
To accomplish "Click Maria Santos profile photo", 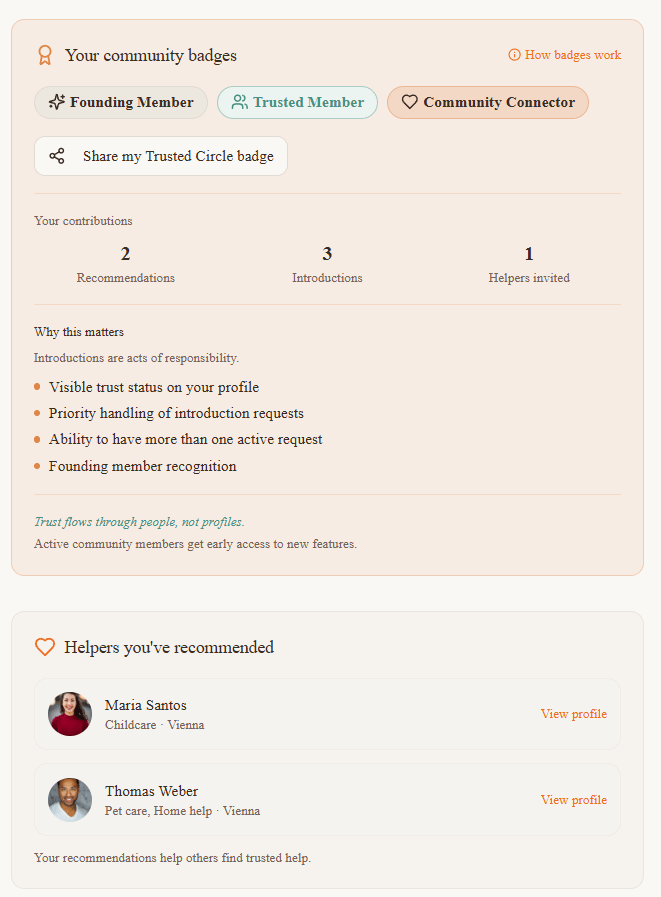I will click(70, 714).
